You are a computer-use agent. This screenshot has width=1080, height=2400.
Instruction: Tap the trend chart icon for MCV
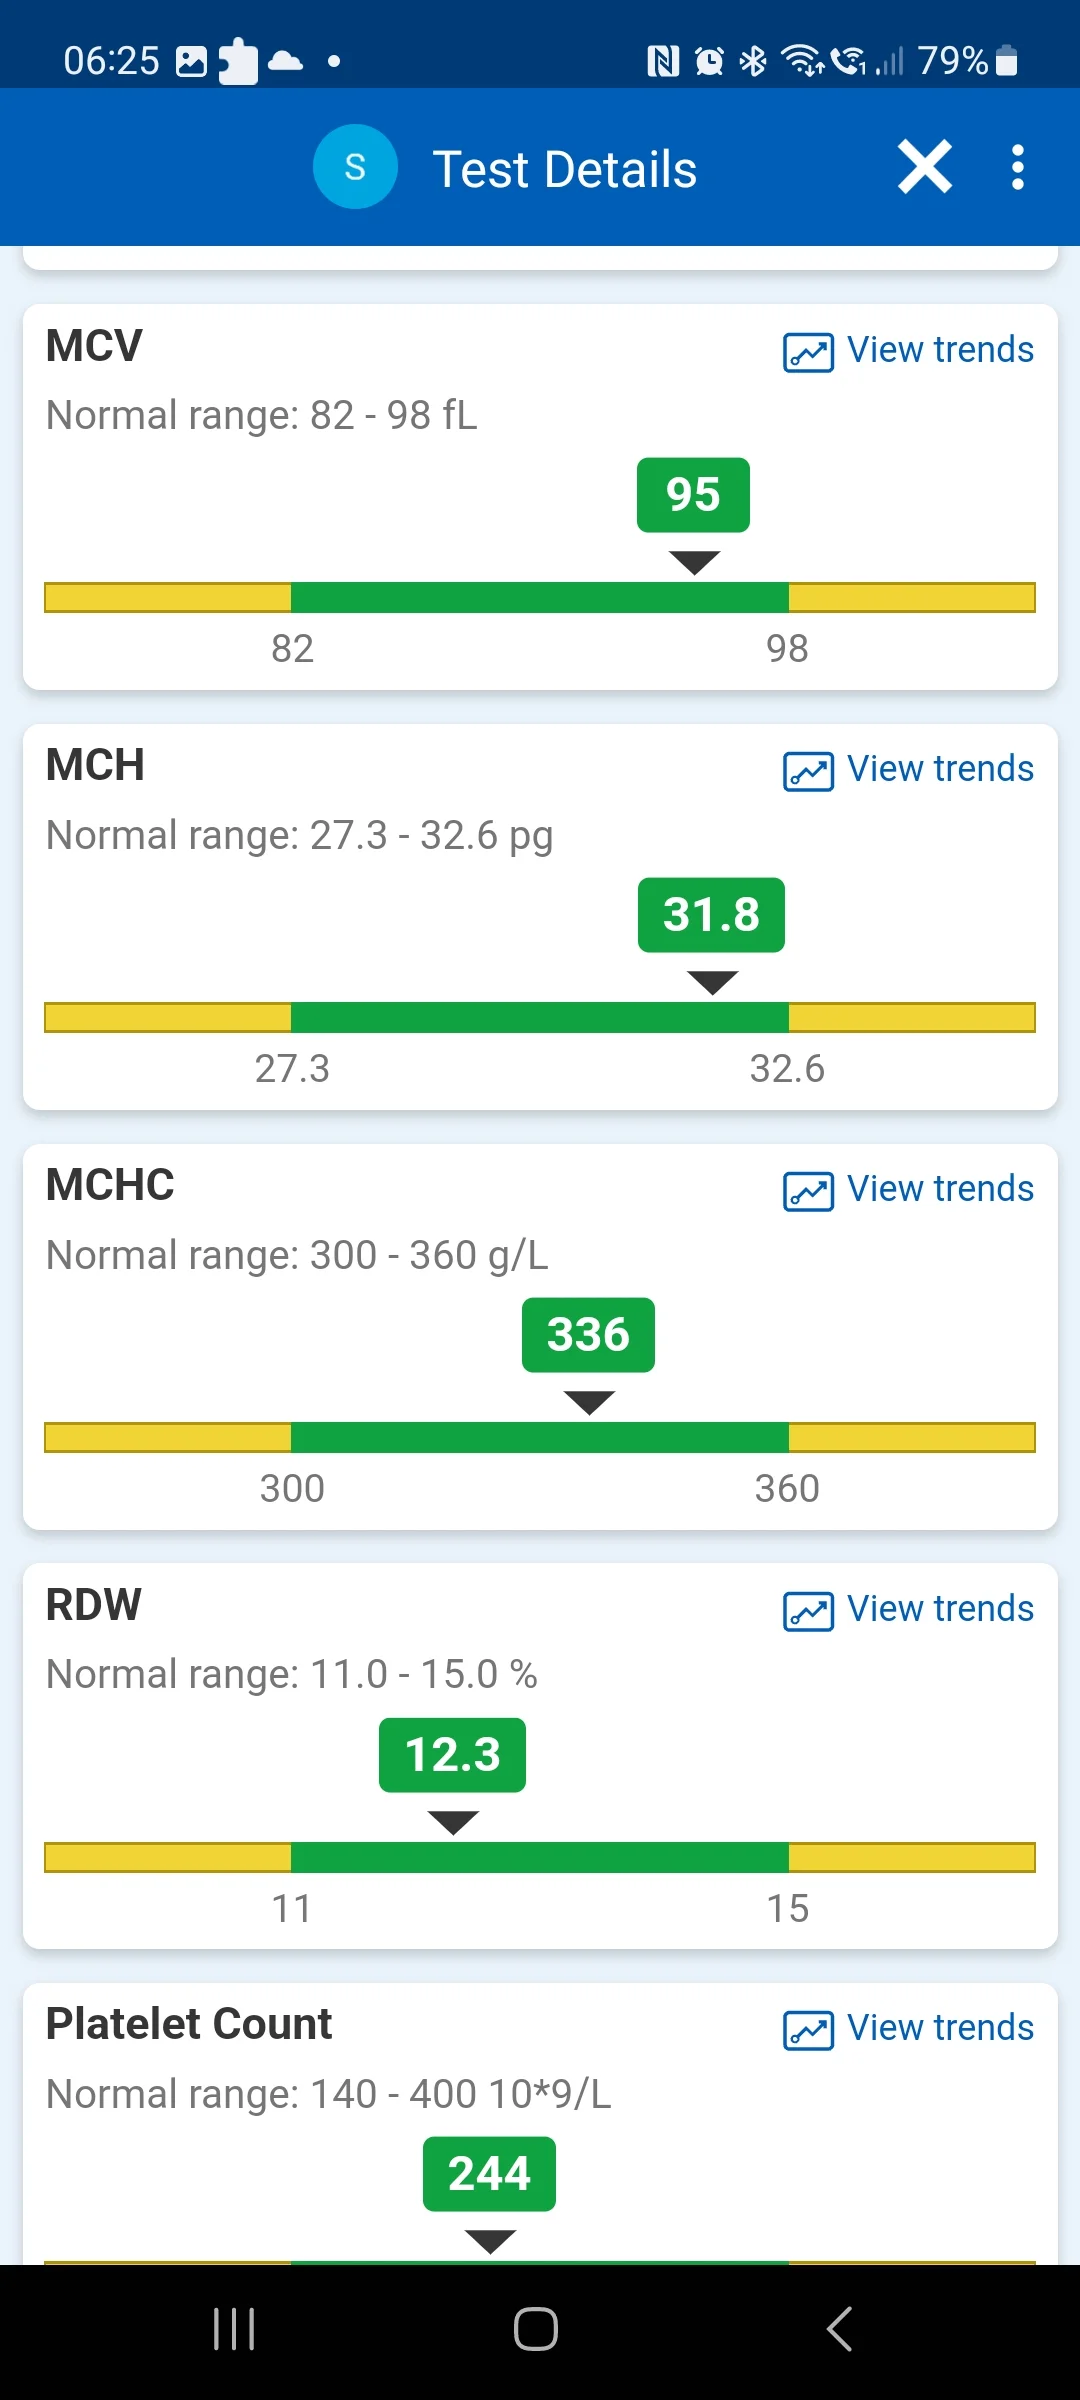808,352
